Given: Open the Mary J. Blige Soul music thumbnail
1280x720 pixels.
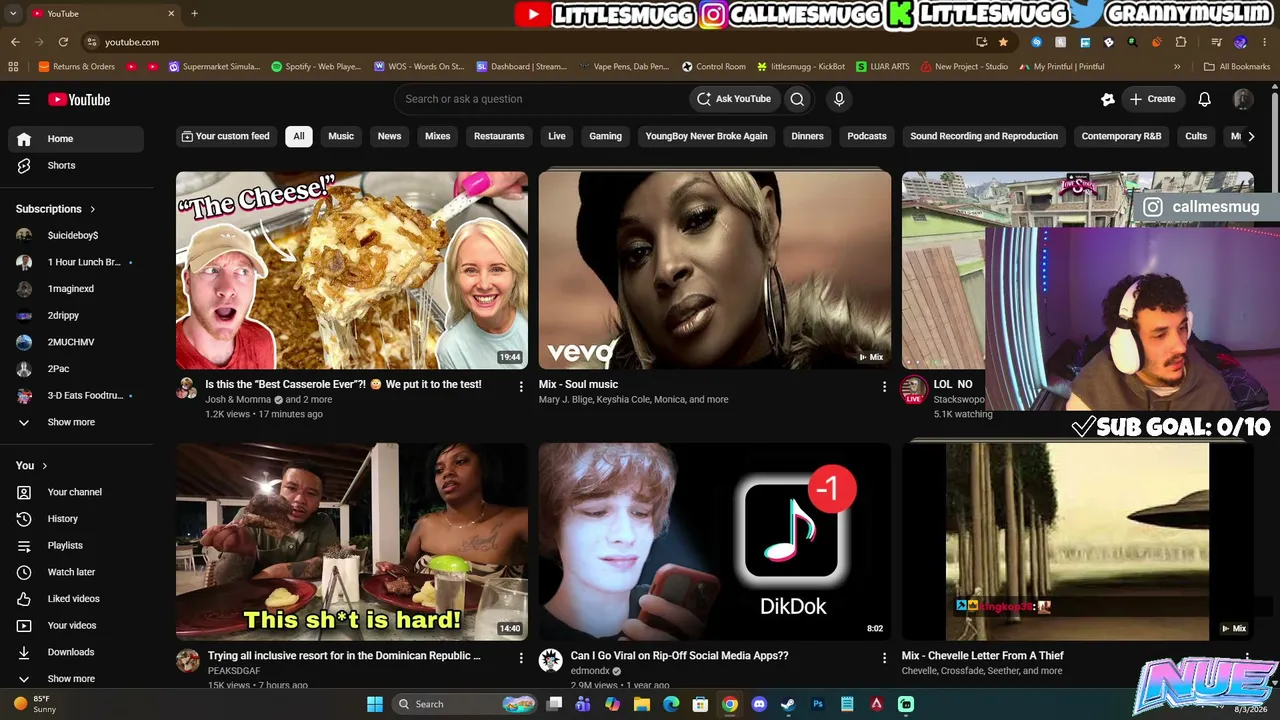Looking at the screenshot, I should point(715,270).
